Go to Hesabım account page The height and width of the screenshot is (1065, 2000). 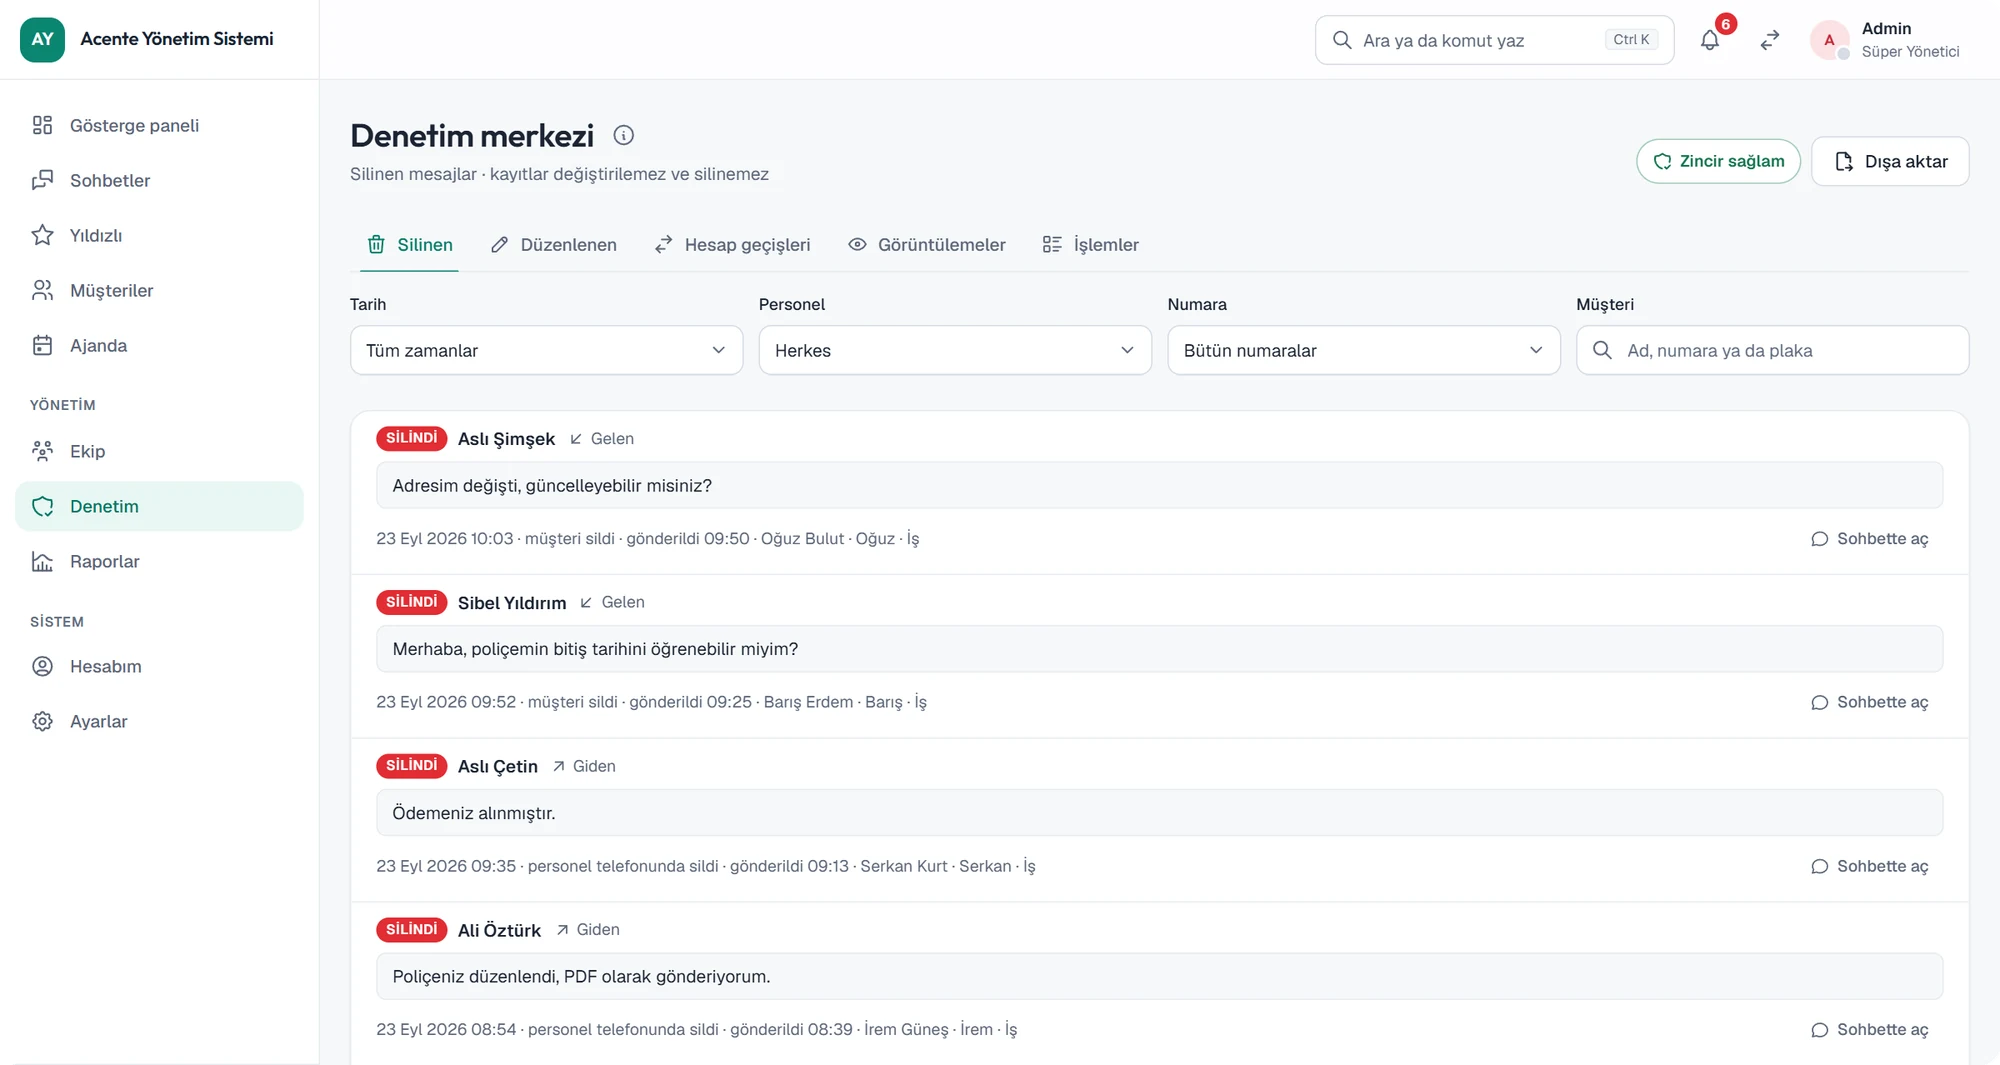point(160,666)
